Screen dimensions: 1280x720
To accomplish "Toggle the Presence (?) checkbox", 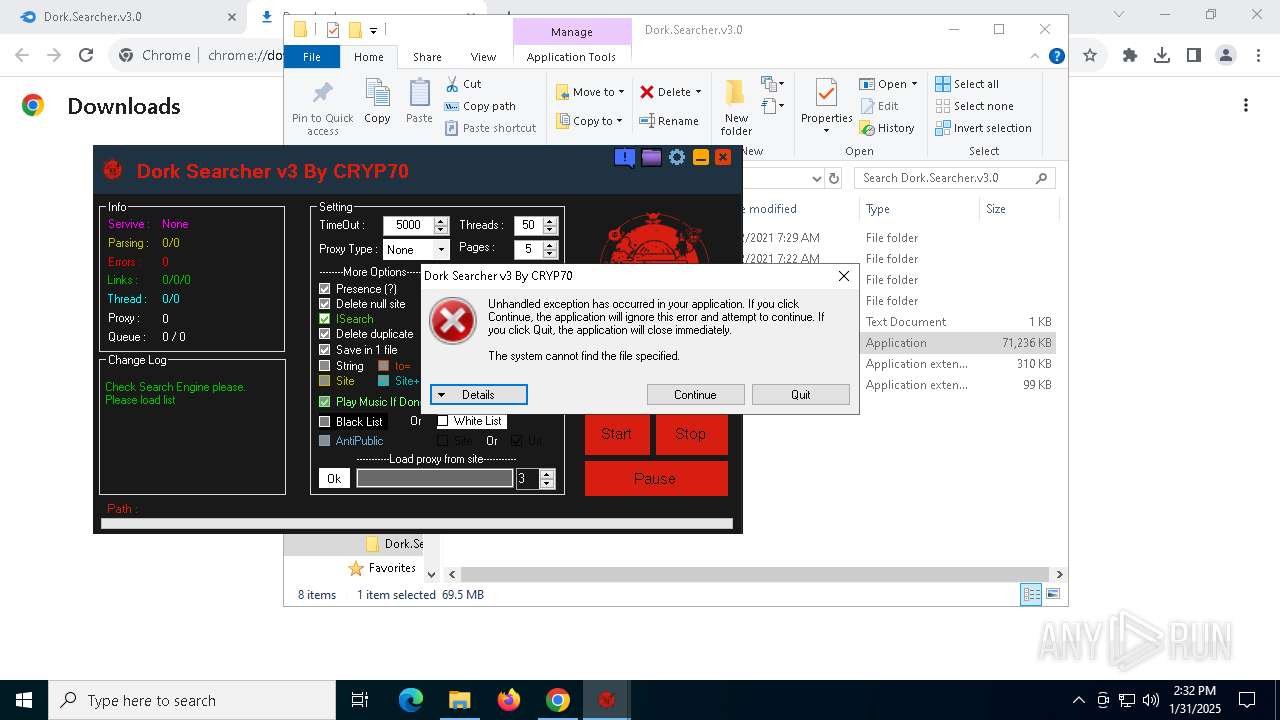I will 324,288.
